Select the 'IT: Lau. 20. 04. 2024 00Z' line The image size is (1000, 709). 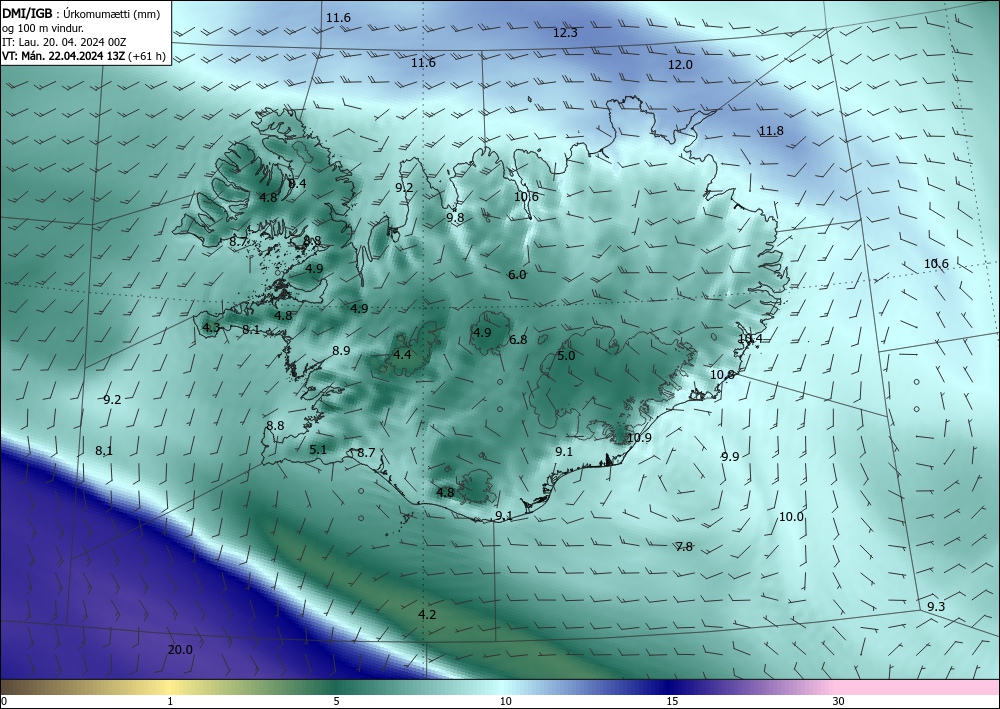(x=64, y=42)
